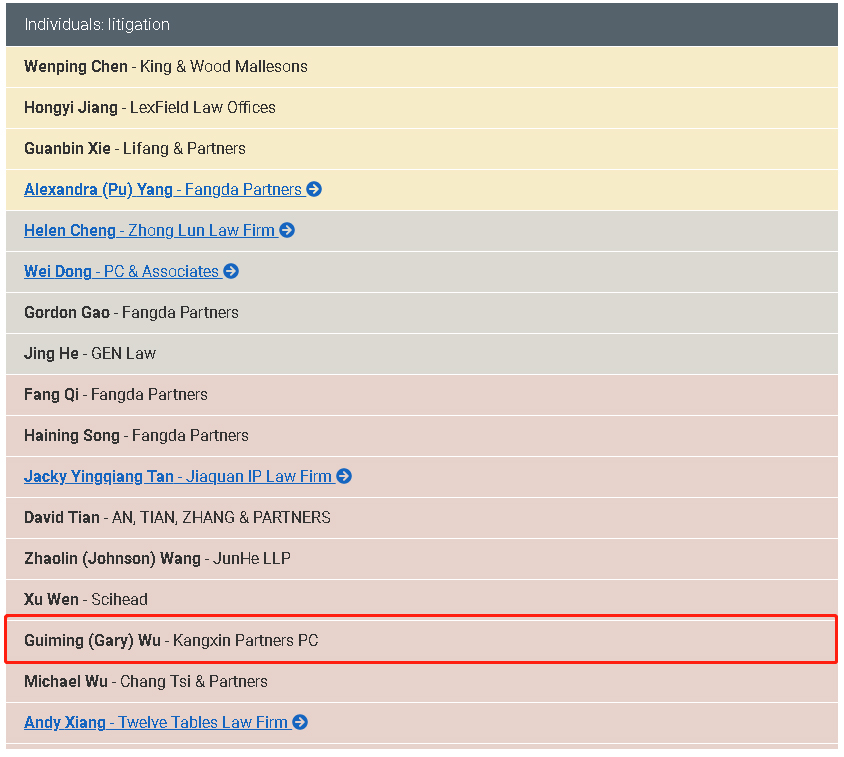Viewport: 844px width, 757px height.
Task: Select Fang Qi - Fangda Partners row
Action: (x=422, y=395)
